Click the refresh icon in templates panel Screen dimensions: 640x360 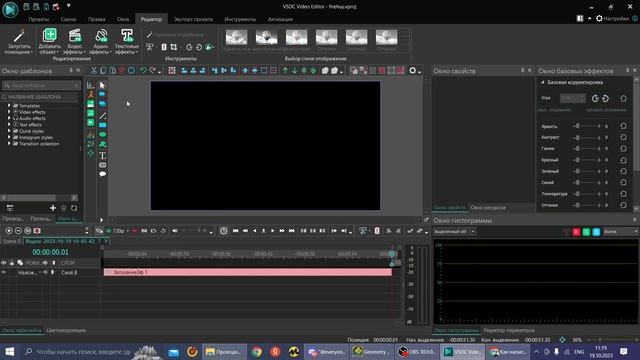pos(74,208)
